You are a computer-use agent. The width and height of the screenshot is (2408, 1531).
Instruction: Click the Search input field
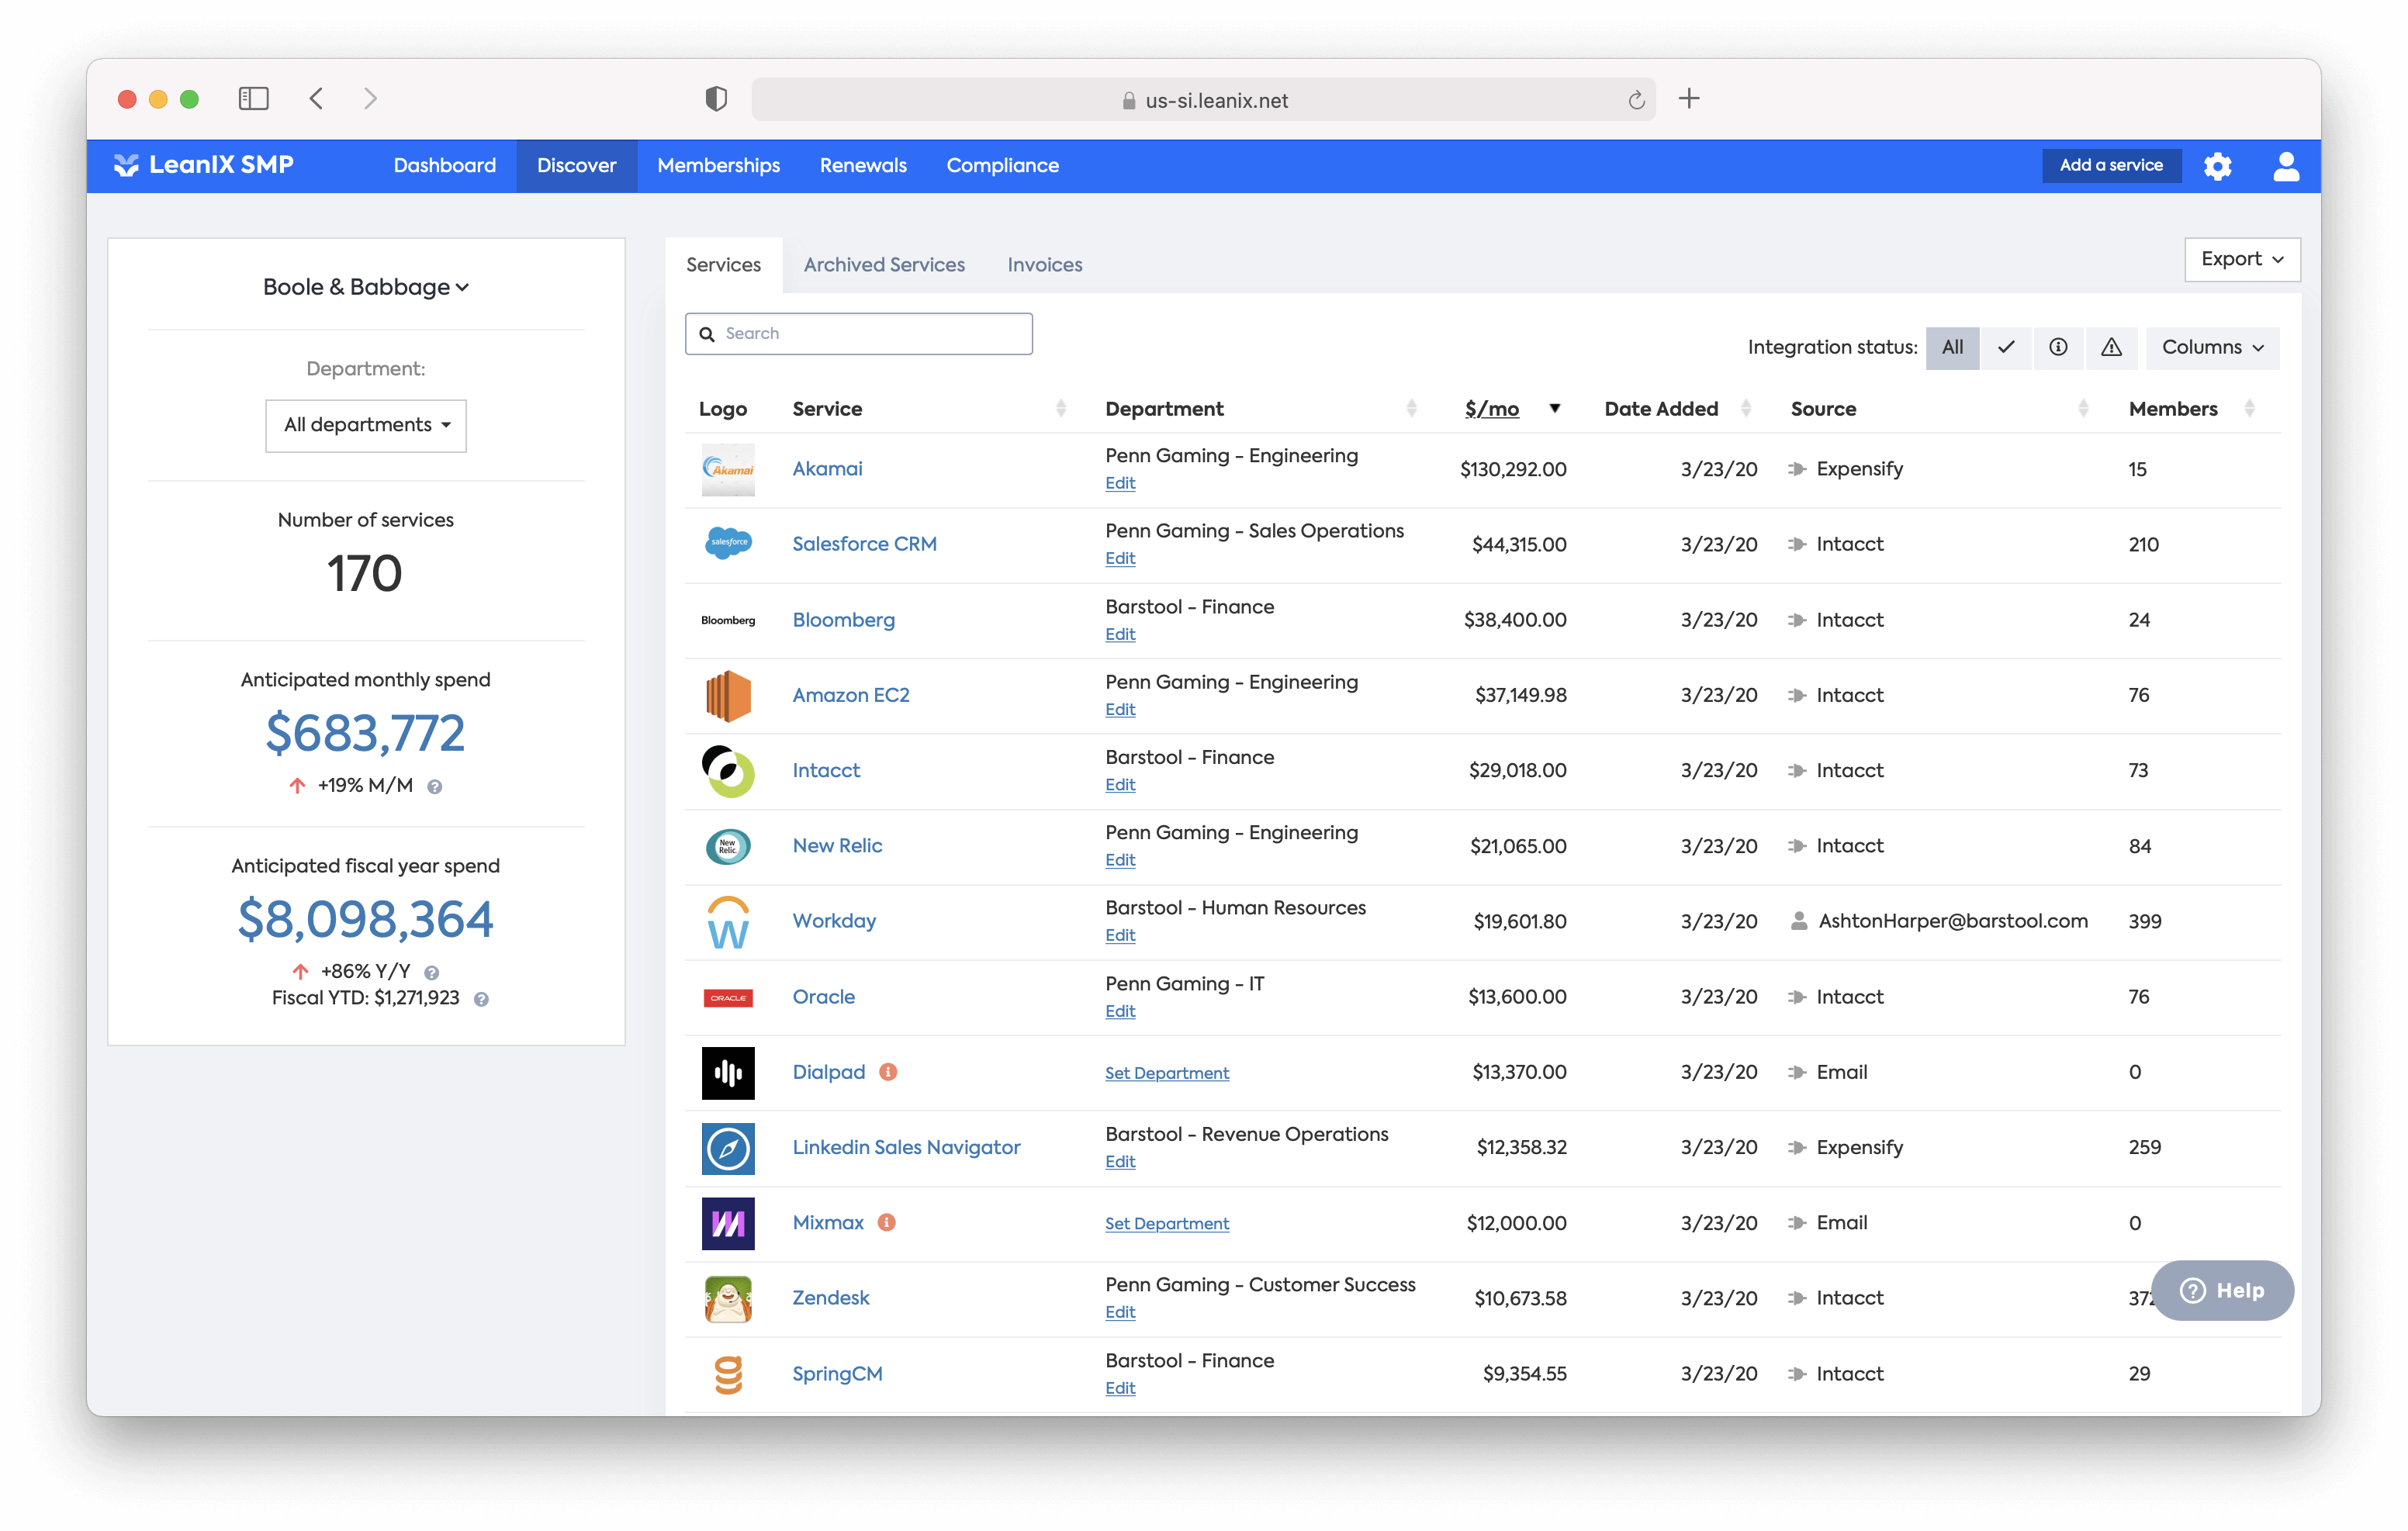click(x=858, y=334)
